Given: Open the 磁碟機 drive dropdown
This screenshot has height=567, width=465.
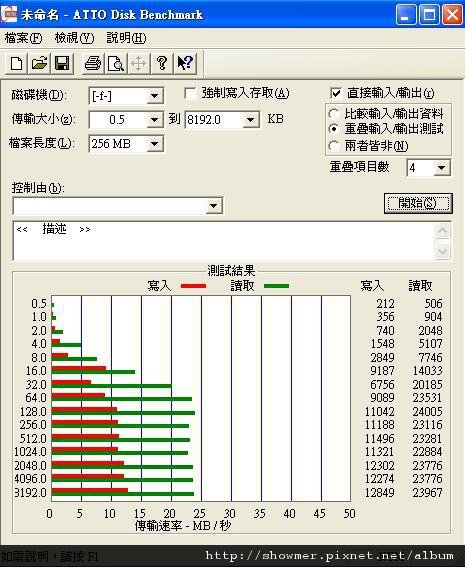Looking at the screenshot, I should [155, 96].
